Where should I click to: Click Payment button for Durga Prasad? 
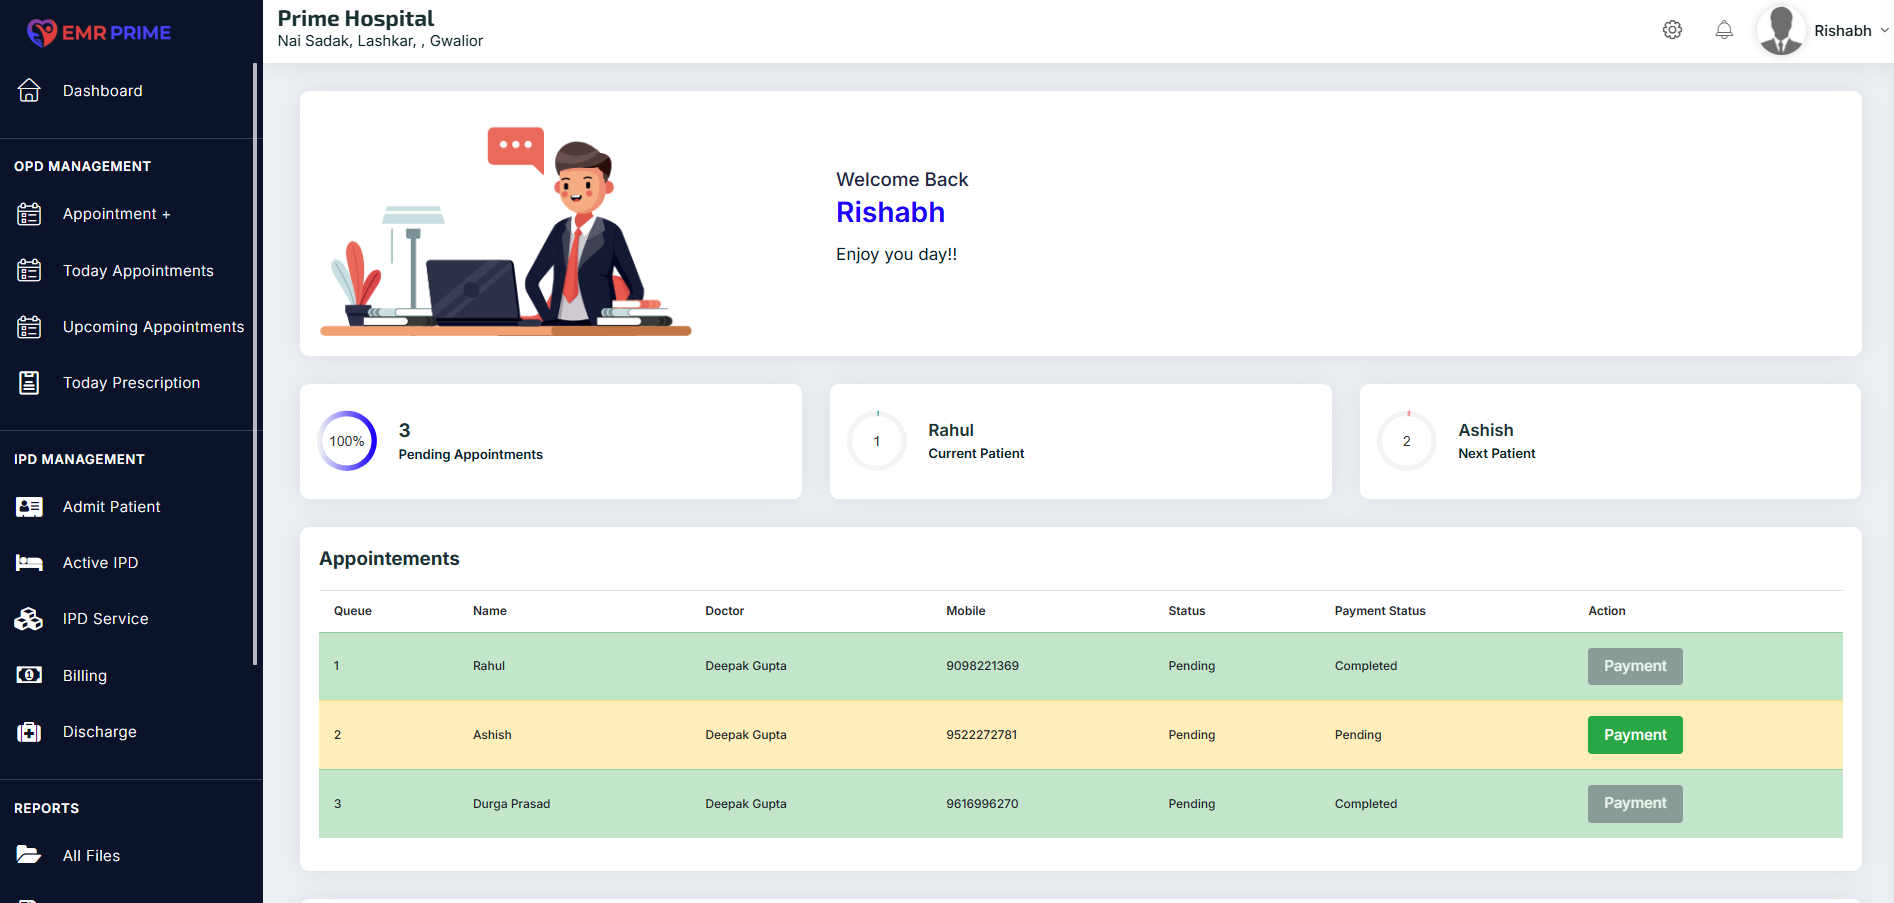[x=1634, y=803]
